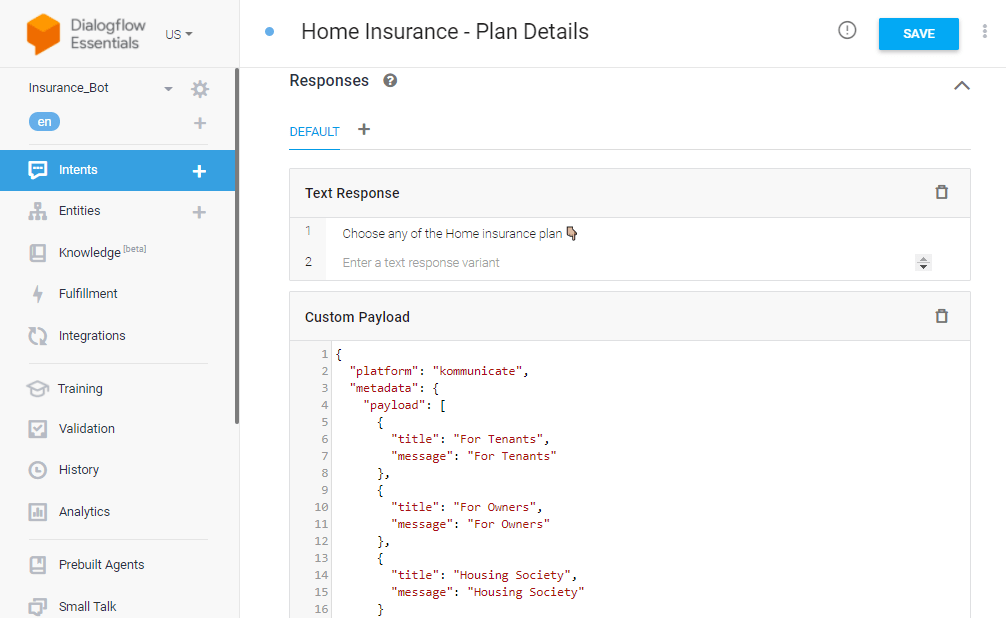Open the US region dropdown
Screen dimensions: 1006x618
pyautogui.click(x=178, y=34)
